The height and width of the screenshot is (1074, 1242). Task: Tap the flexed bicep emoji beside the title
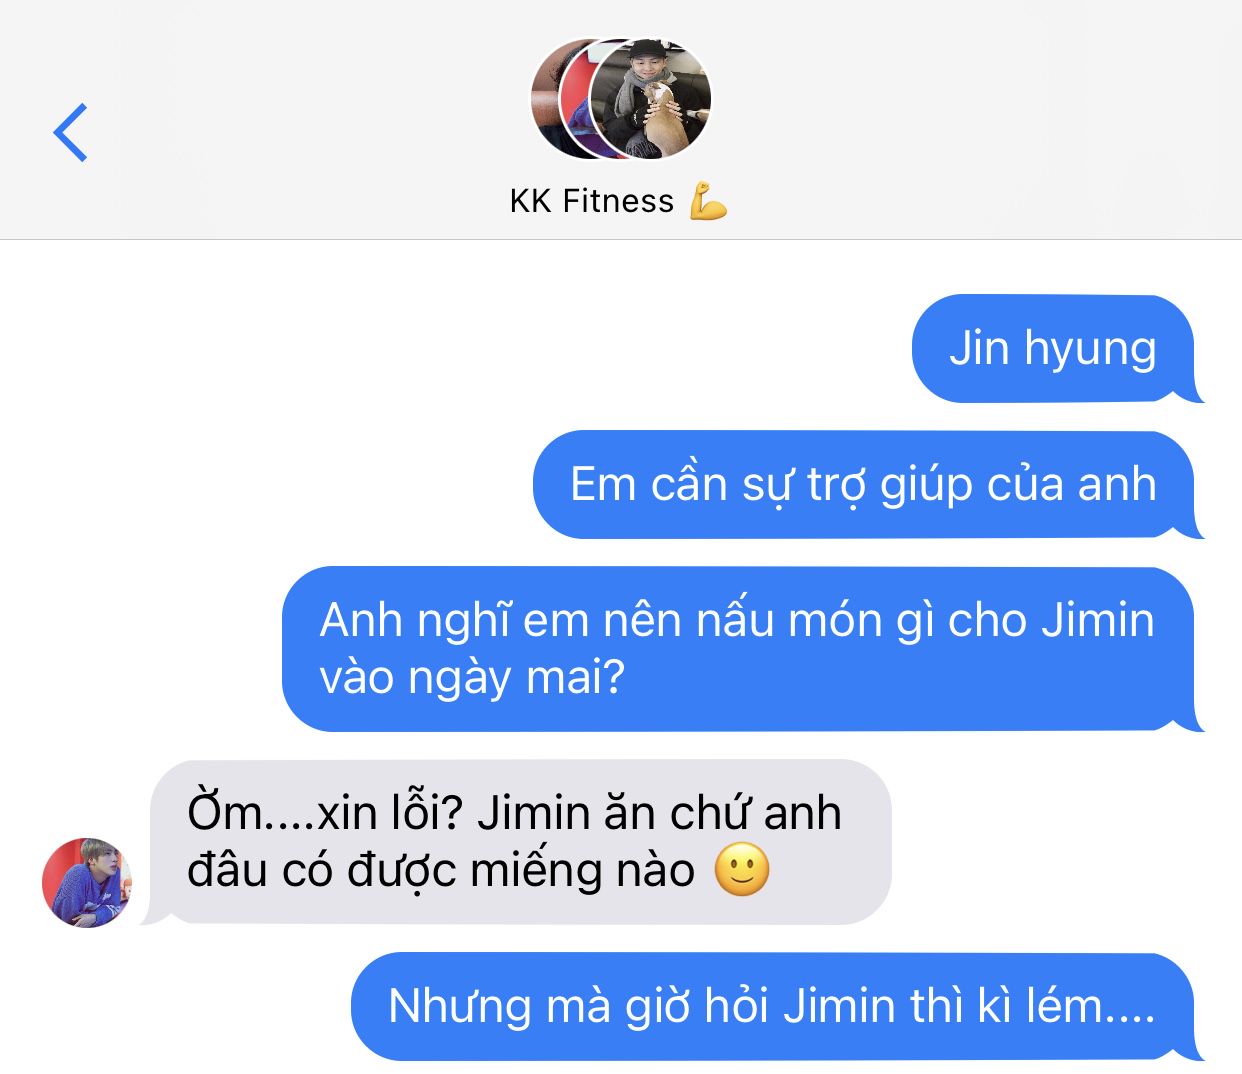click(708, 201)
